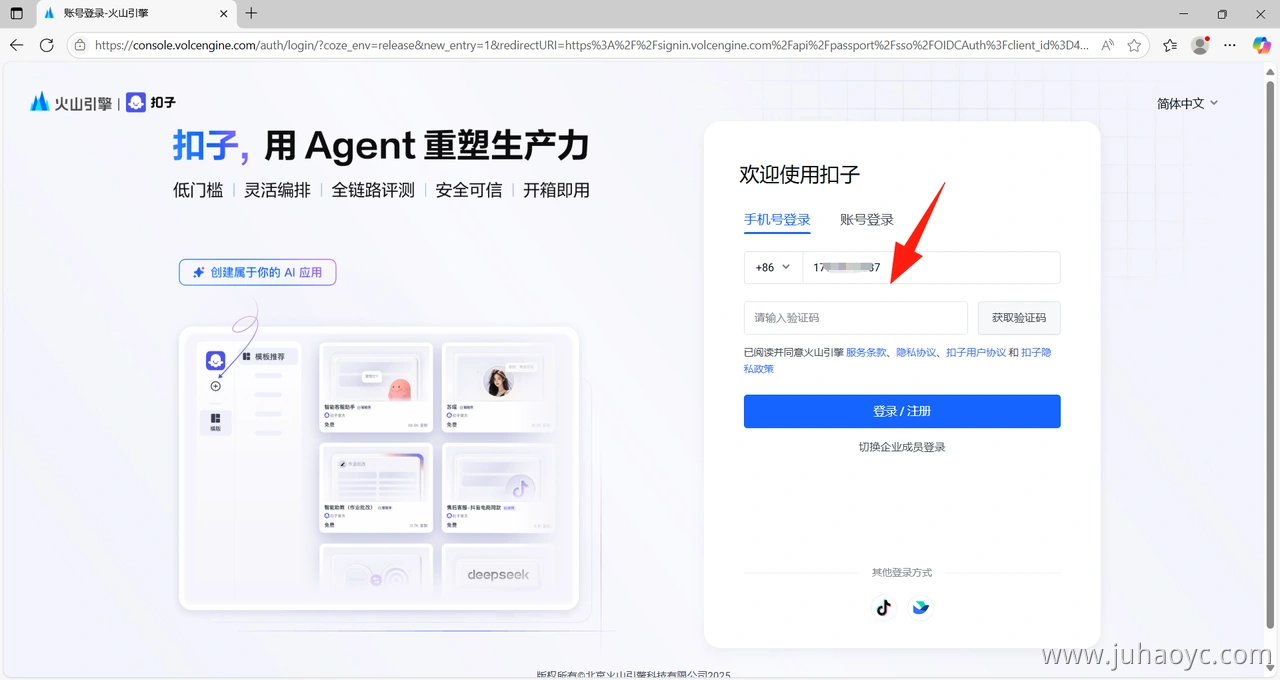Focus the phone number input field
This screenshot has width=1280, height=680.
931,268
